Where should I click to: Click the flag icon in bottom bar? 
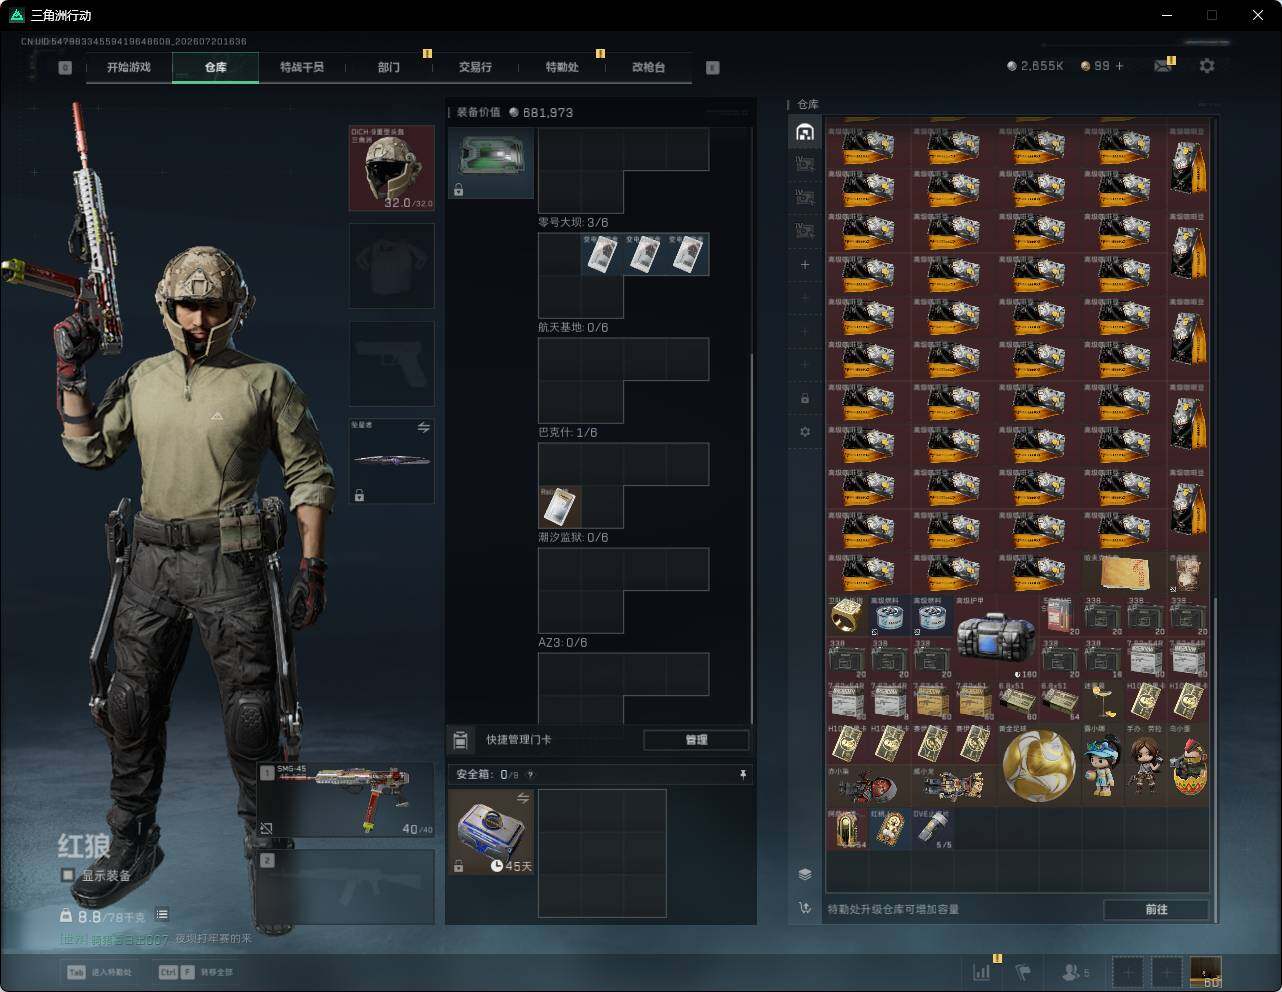coord(1023,972)
